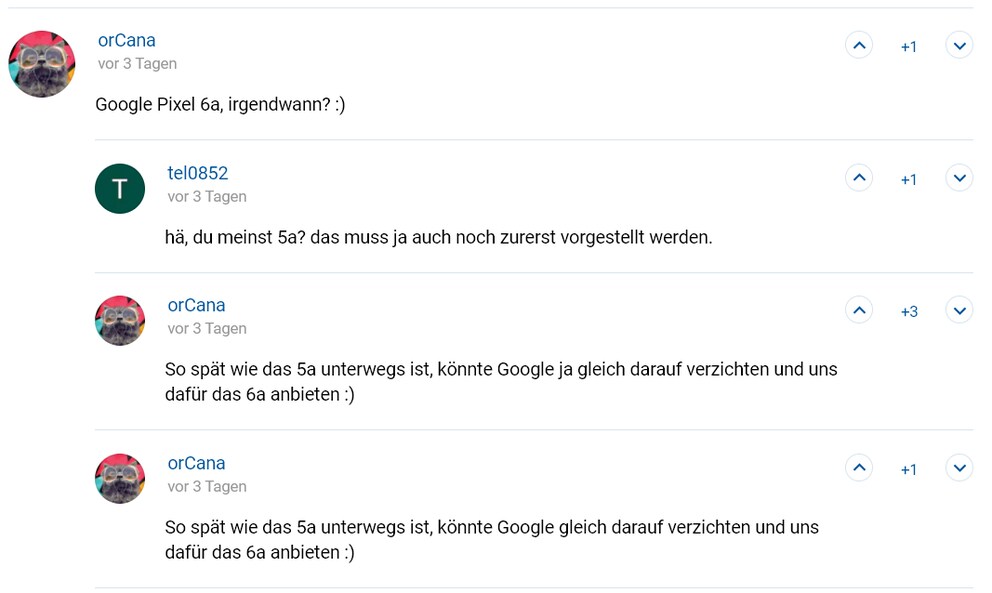Click the +3 vote score
Viewport: 992px width, 593px height.
pos(909,311)
